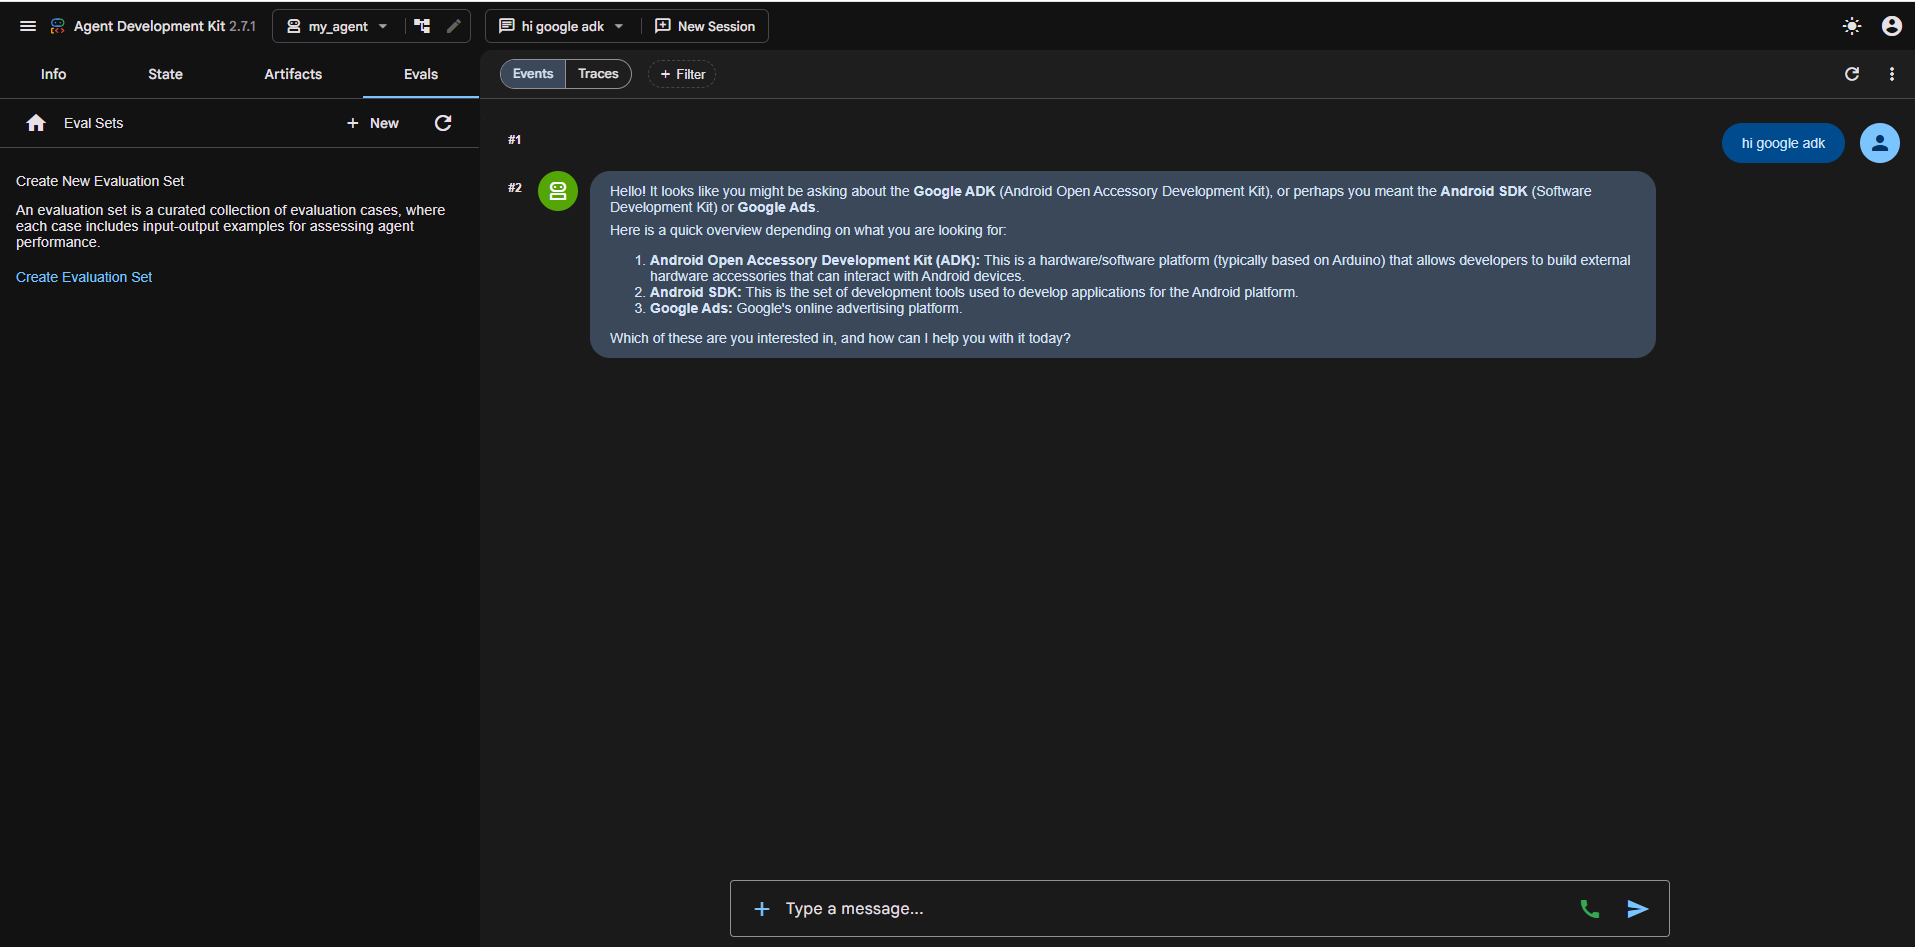Click the Eval Sets home icon
Screen dimensions: 1915x947
[x=36, y=123]
